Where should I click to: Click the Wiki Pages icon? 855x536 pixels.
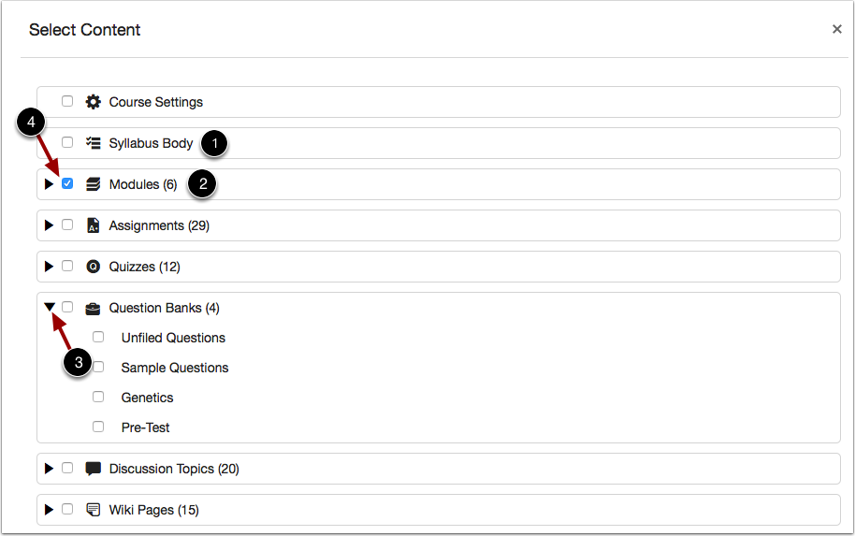pyautogui.click(x=93, y=510)
